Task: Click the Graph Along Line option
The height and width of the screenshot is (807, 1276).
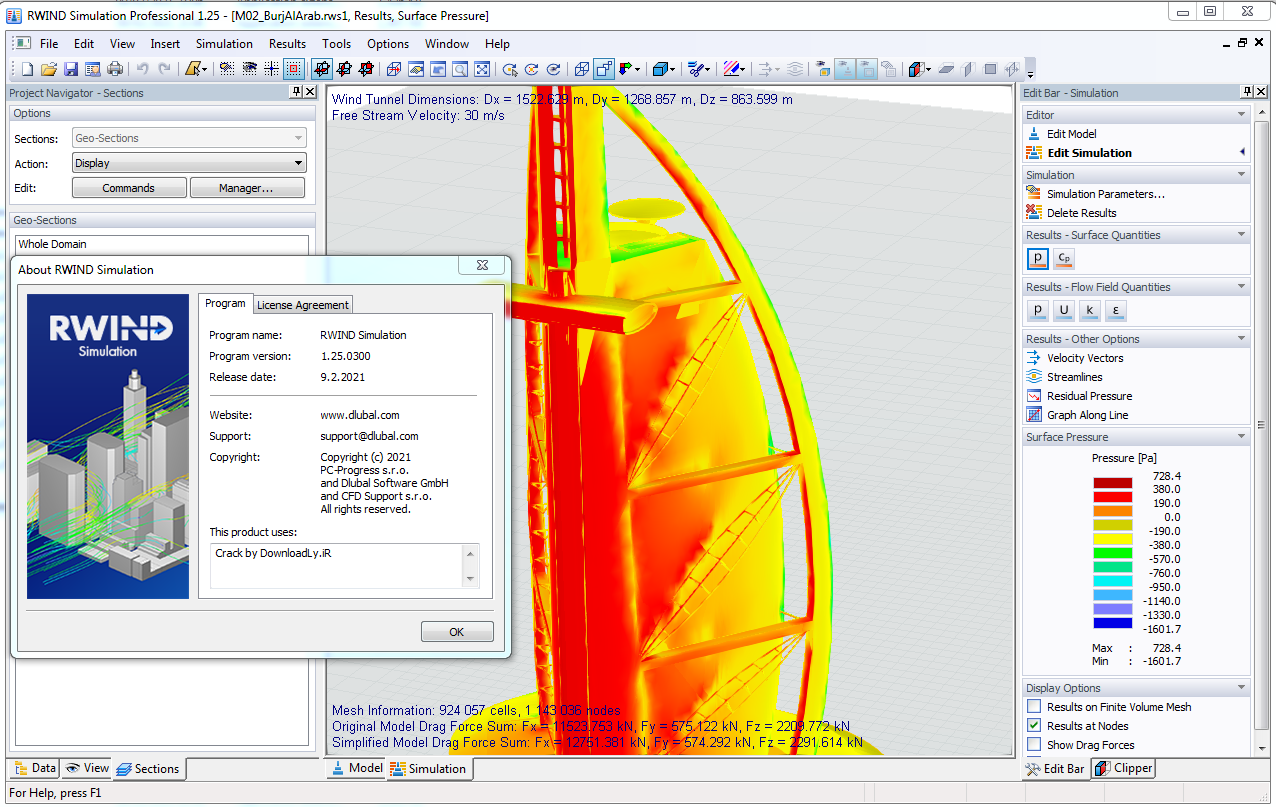Action: 1088,415
